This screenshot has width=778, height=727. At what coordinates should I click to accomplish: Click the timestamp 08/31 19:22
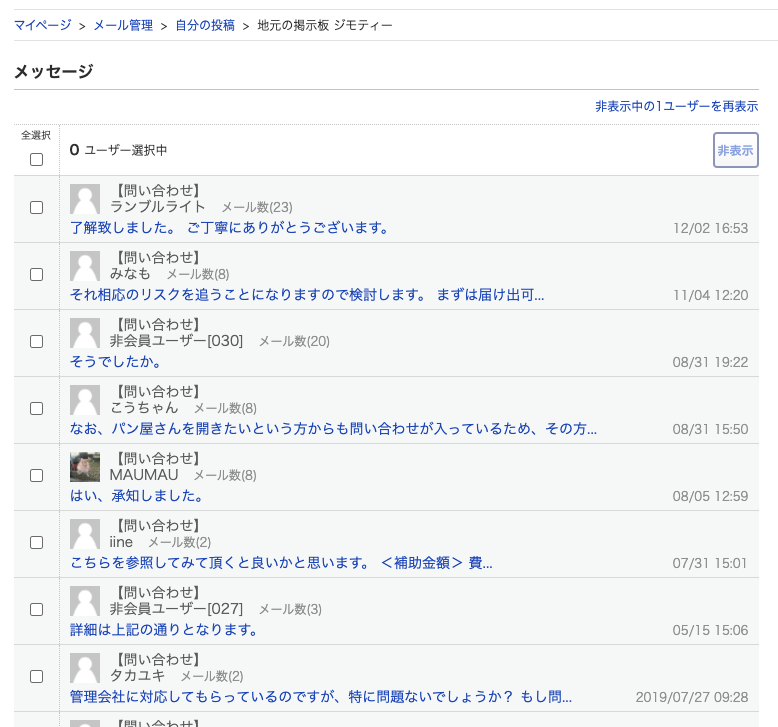point(710,362)
